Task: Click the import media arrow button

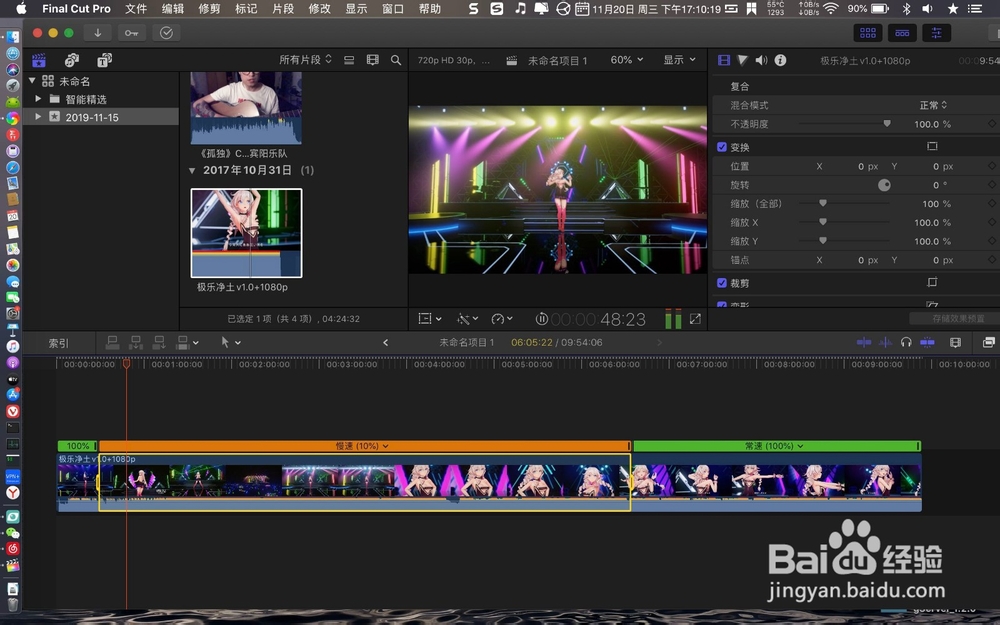Action: click(x=98, y=33)
